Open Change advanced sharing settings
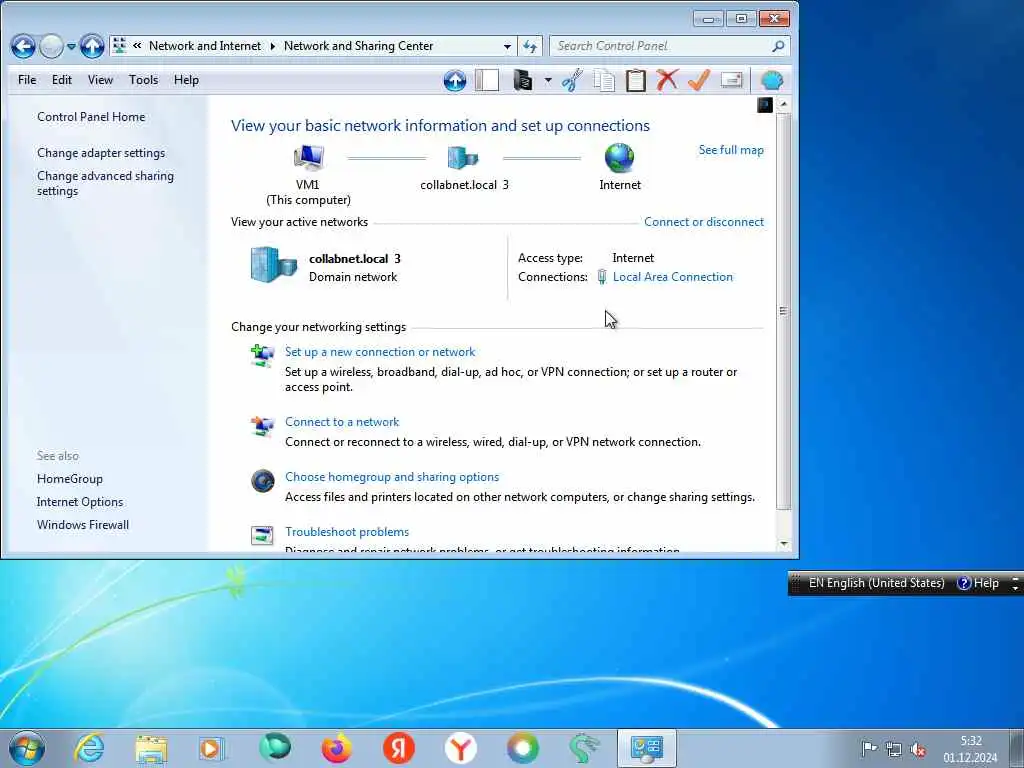This screenshot has width=1024, height=768. click(105, 184)
